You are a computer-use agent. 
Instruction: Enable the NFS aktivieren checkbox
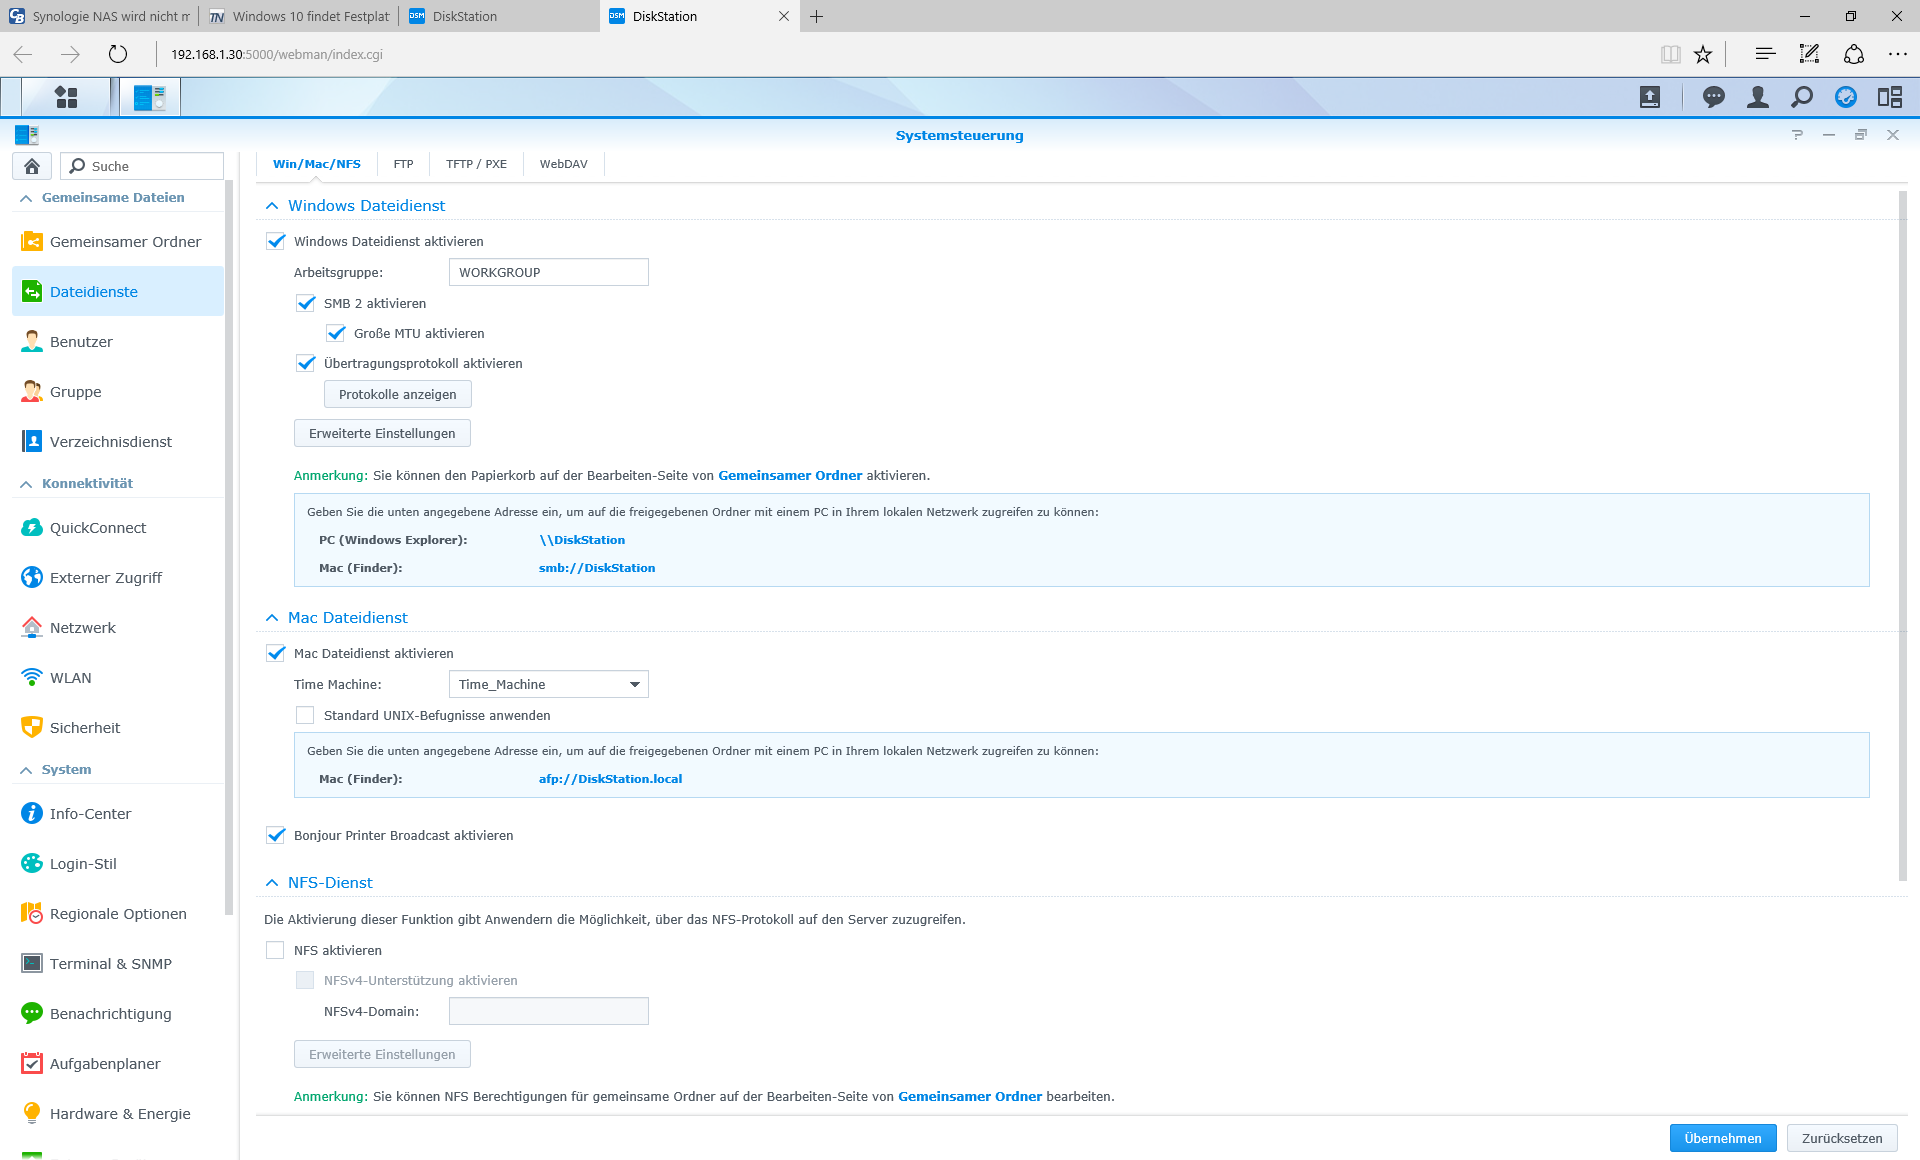275,950
